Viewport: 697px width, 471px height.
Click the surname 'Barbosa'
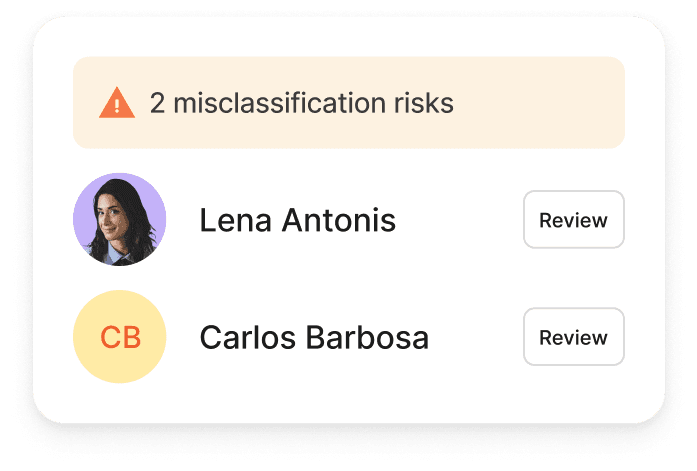pyautogui.click(x=371, y=338)
